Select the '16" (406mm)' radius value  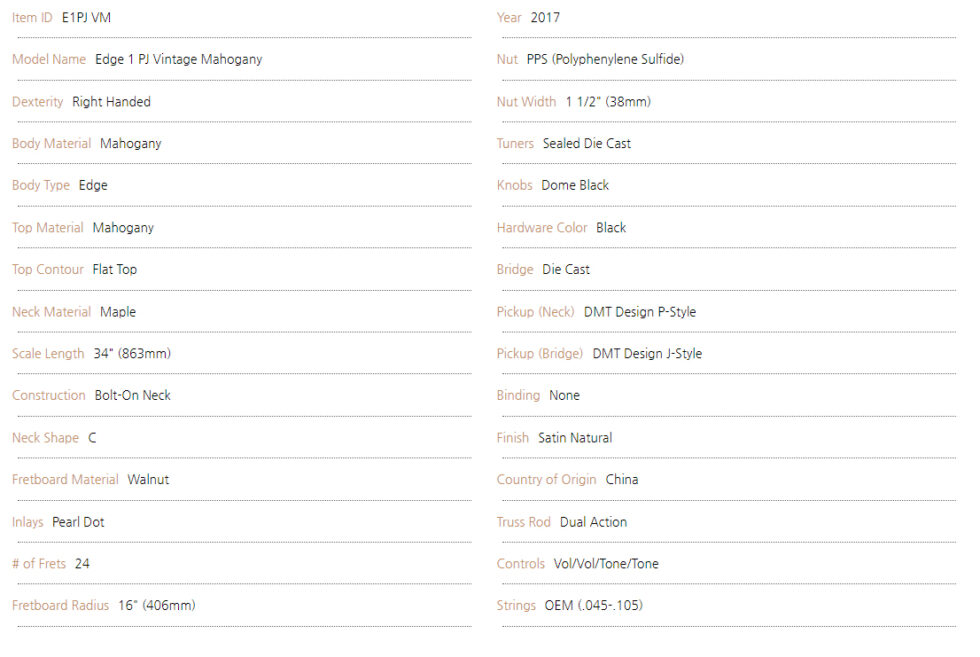(x=157, y=606)
